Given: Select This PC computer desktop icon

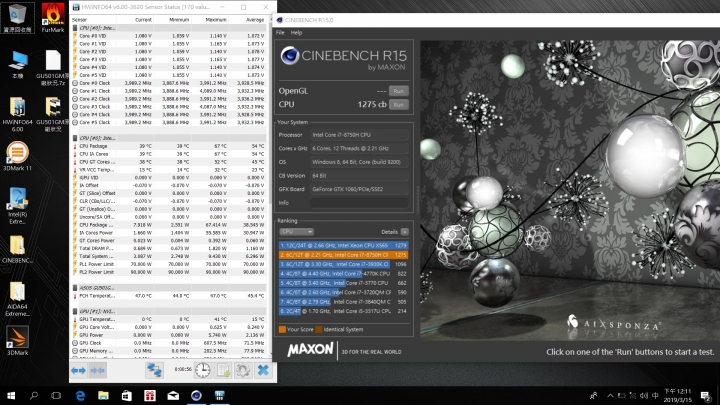Looking at the screenshot, I should (x=17, y=64).
